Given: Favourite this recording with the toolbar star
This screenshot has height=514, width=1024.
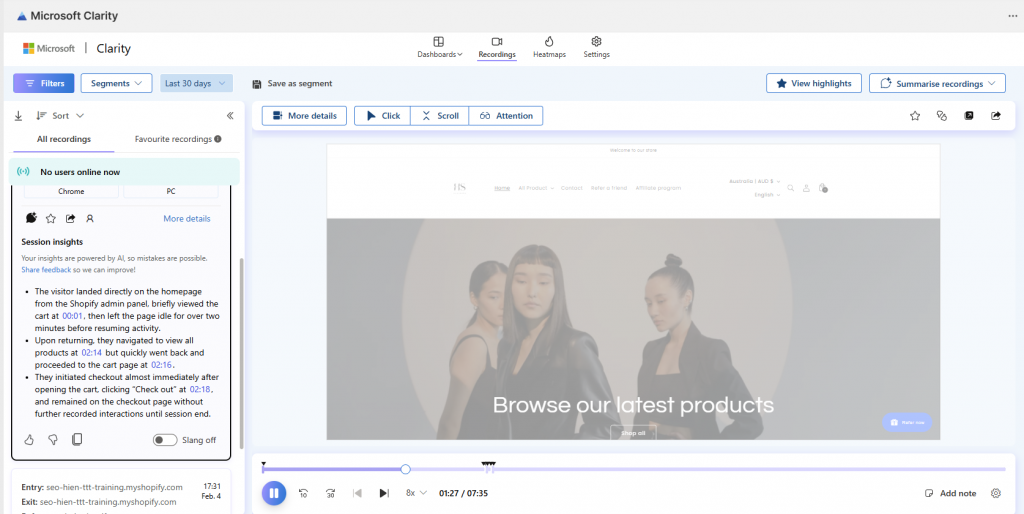Looking at the screenshot, I should [914, 116].
